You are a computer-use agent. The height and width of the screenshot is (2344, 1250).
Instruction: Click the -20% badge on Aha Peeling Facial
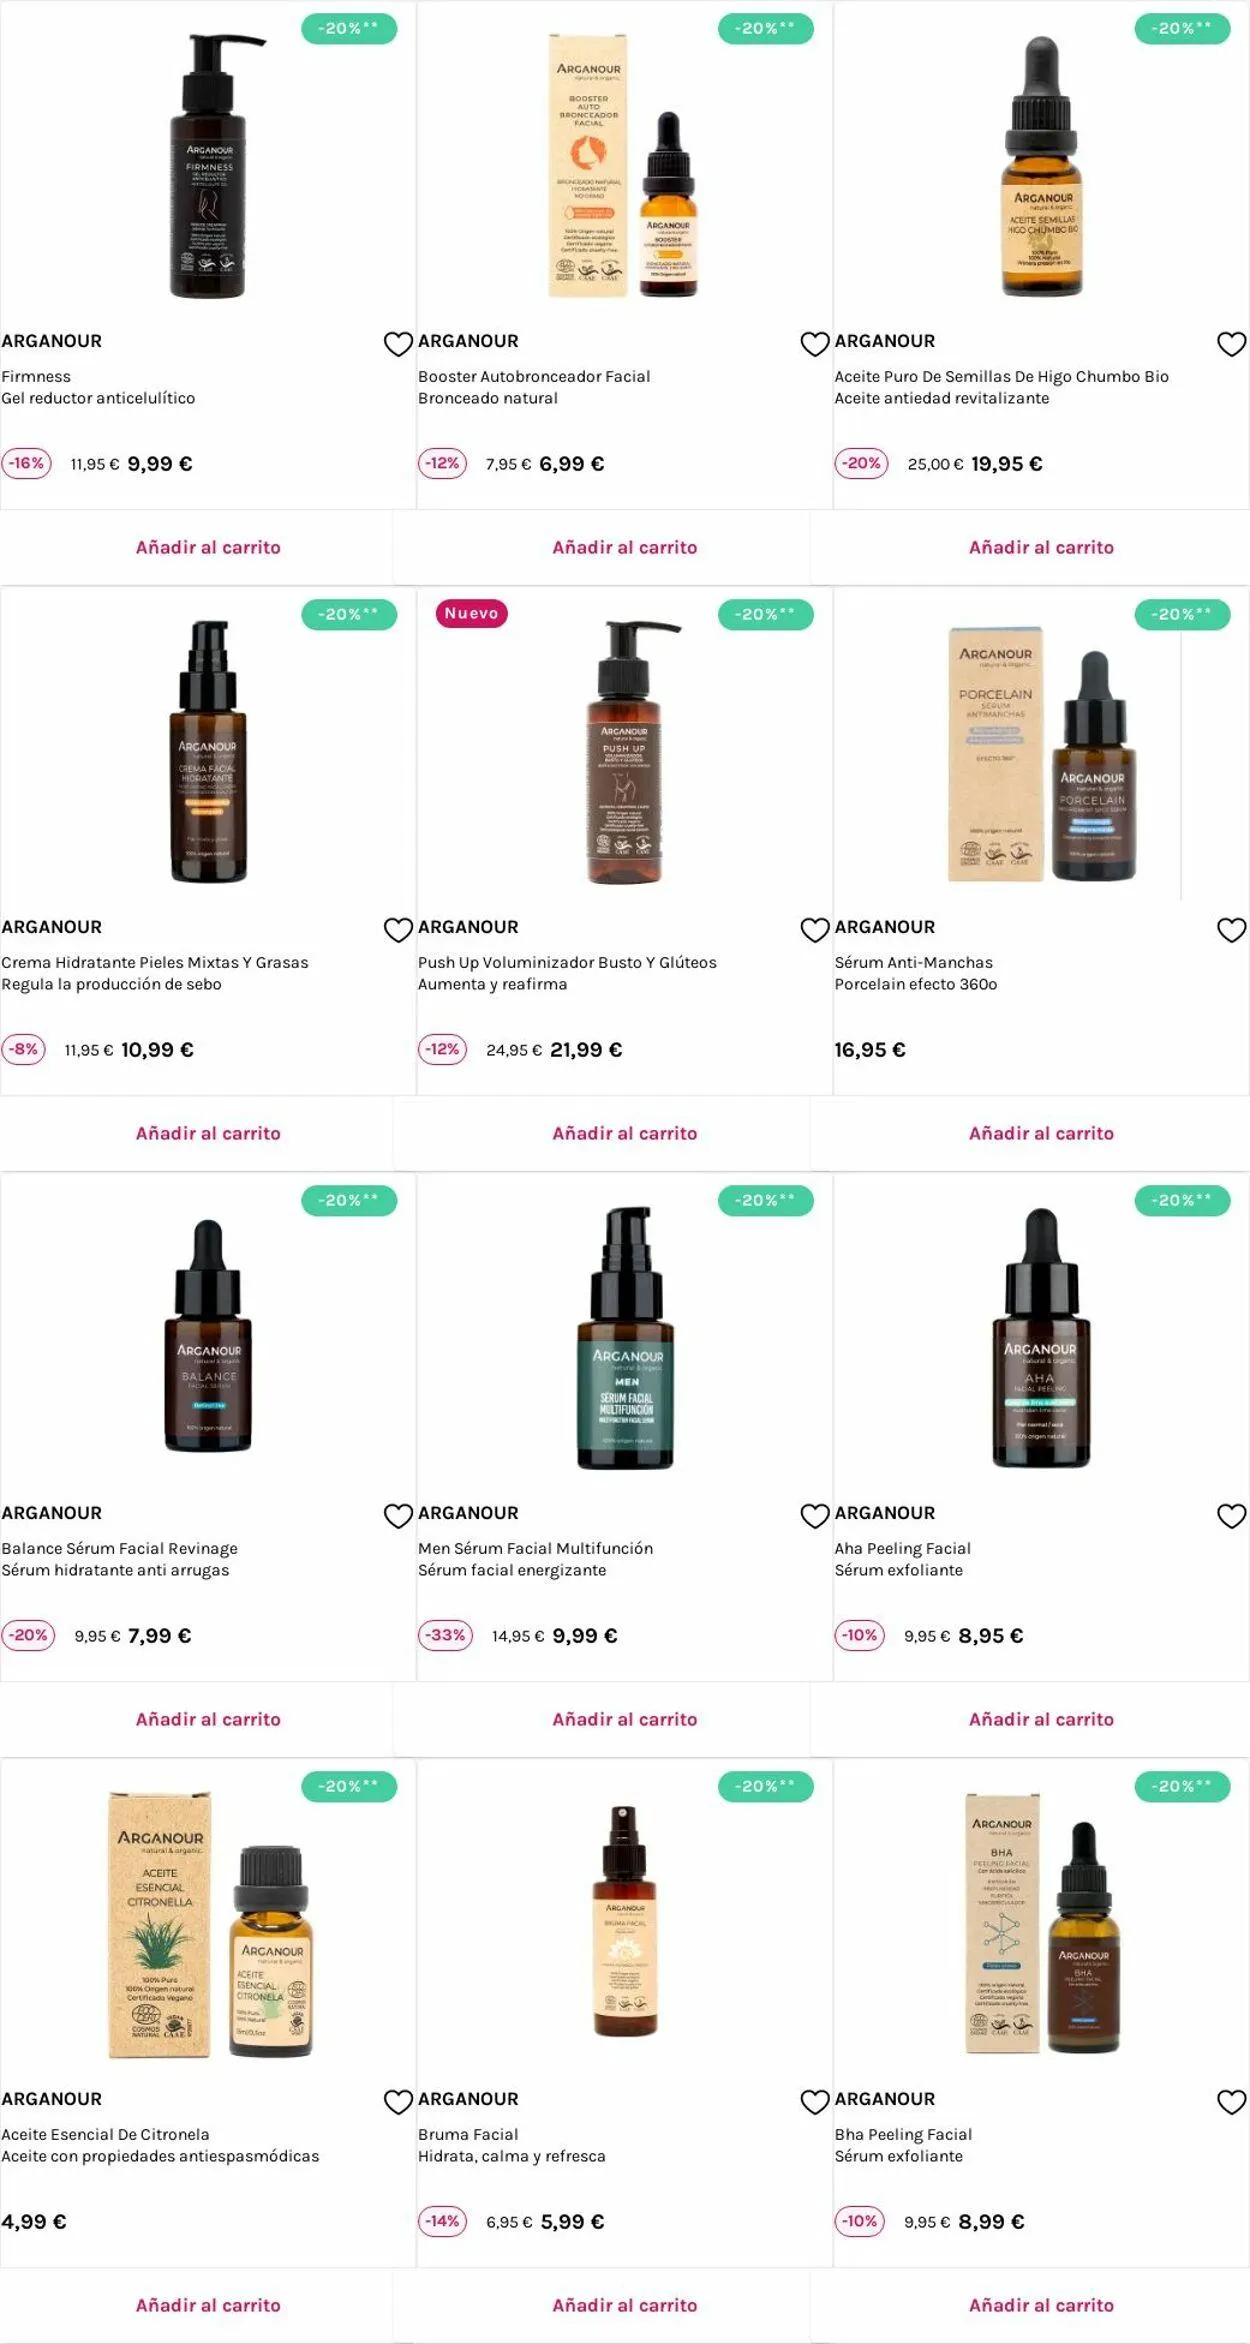[x=1182, y=1200]
